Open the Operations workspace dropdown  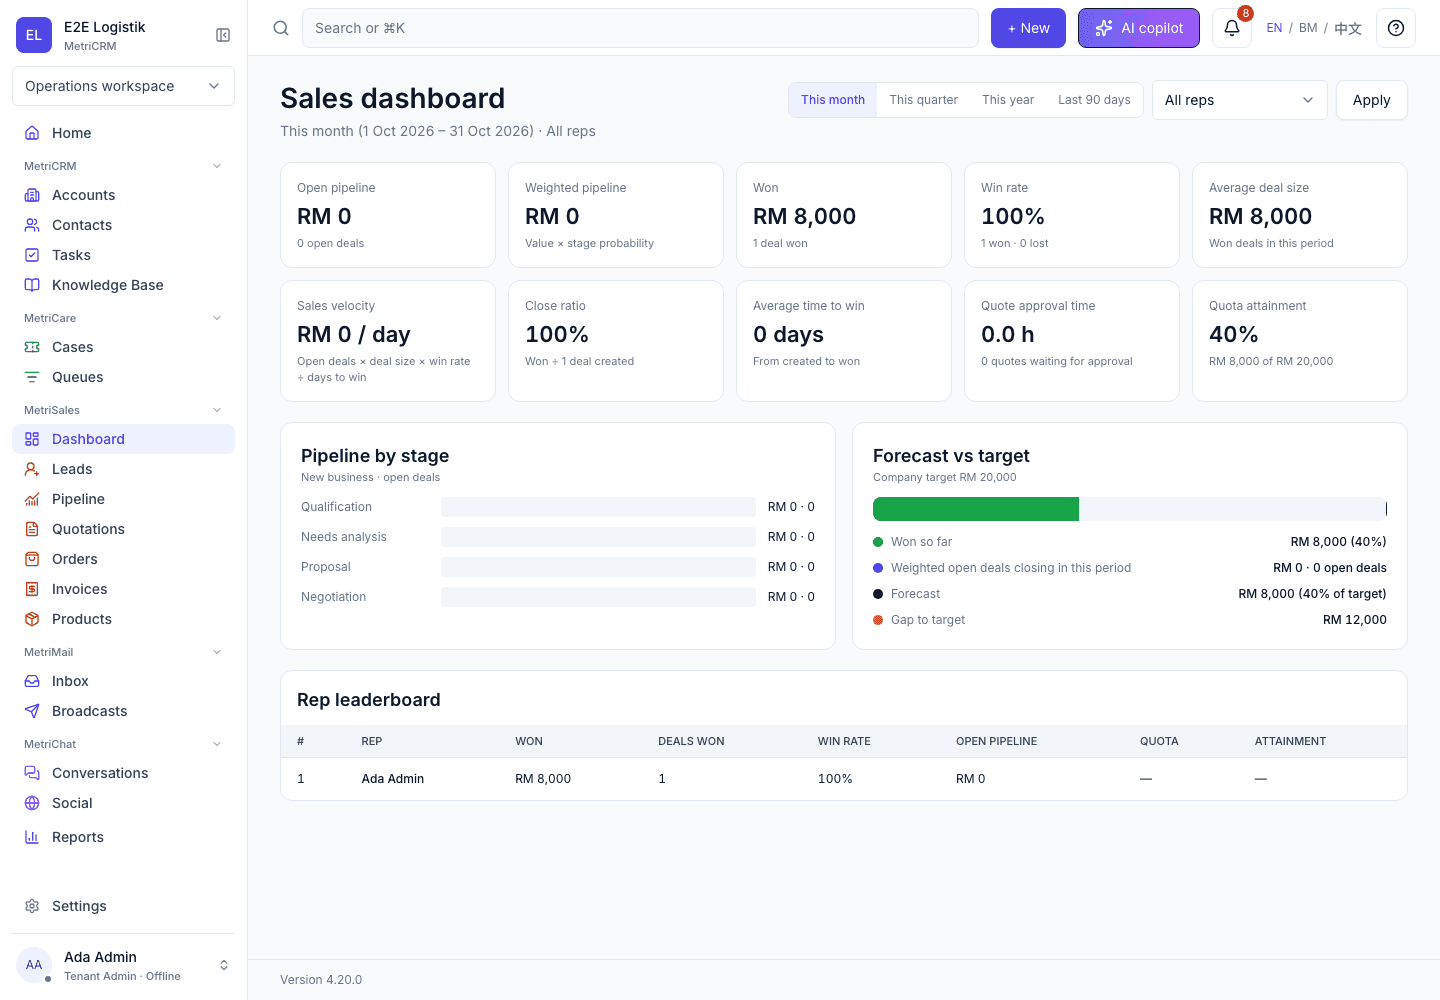[123, 86]
